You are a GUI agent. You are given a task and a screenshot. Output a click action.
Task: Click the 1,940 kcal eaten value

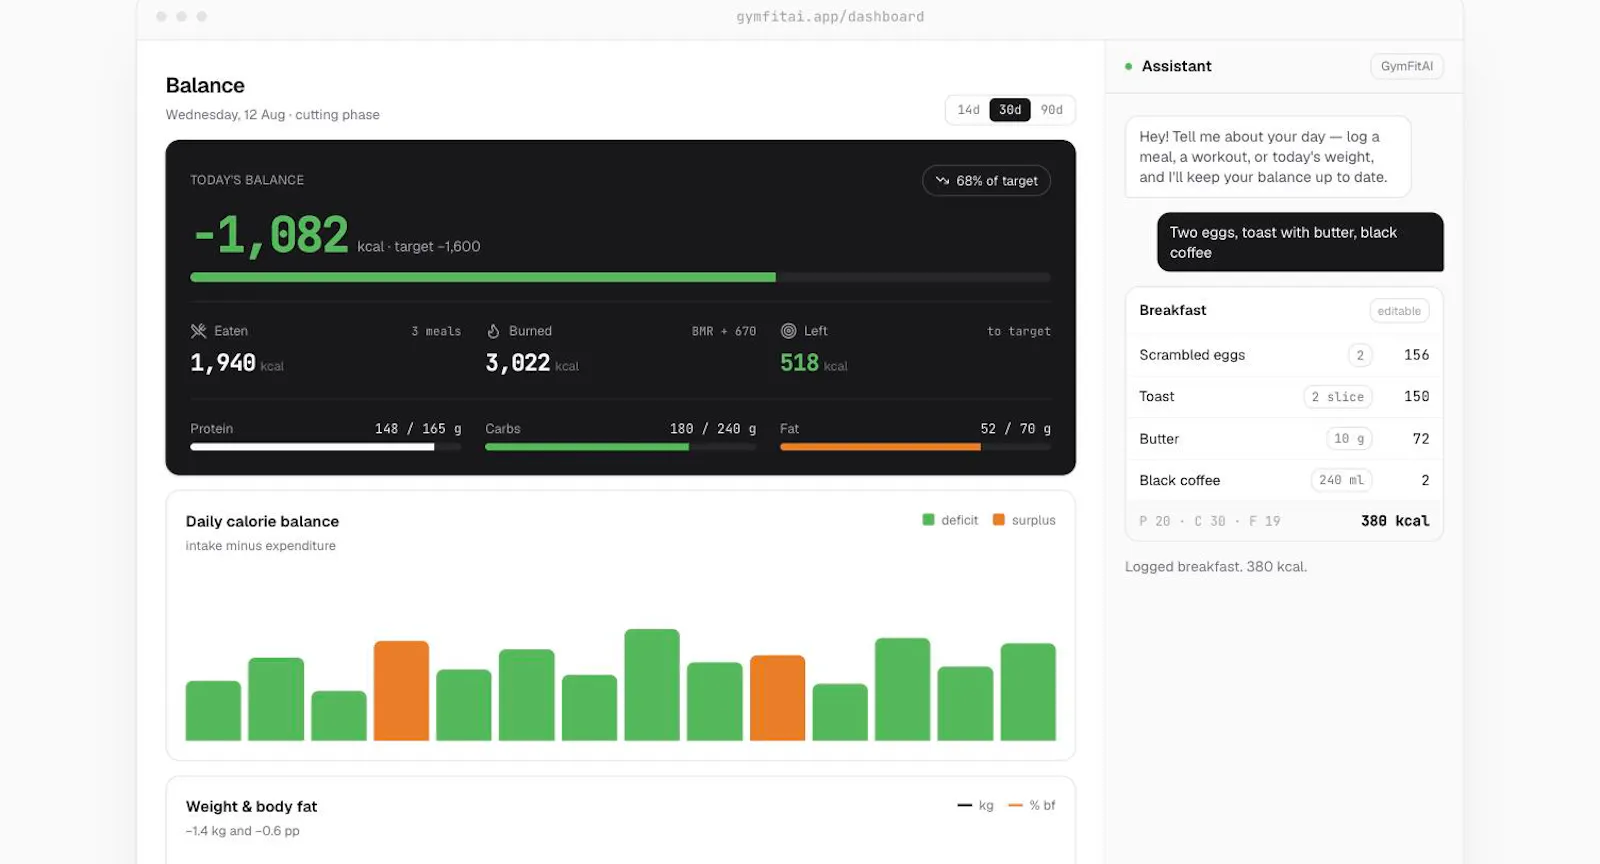coord(237,363)
